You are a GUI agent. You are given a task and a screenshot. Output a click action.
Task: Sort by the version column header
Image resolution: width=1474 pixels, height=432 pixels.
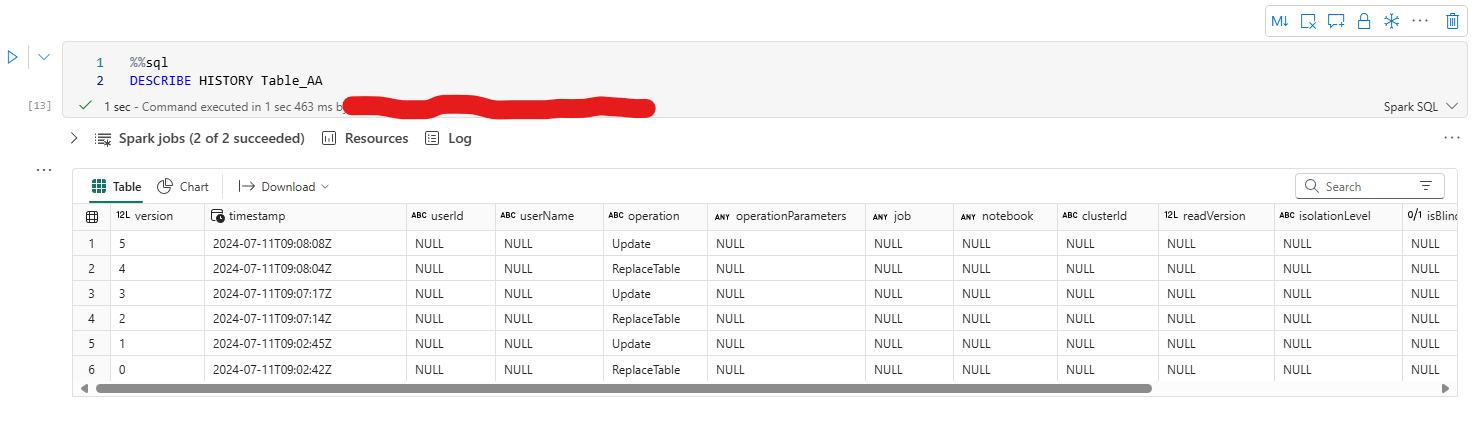pyautogui.click(x=155, y=216)
